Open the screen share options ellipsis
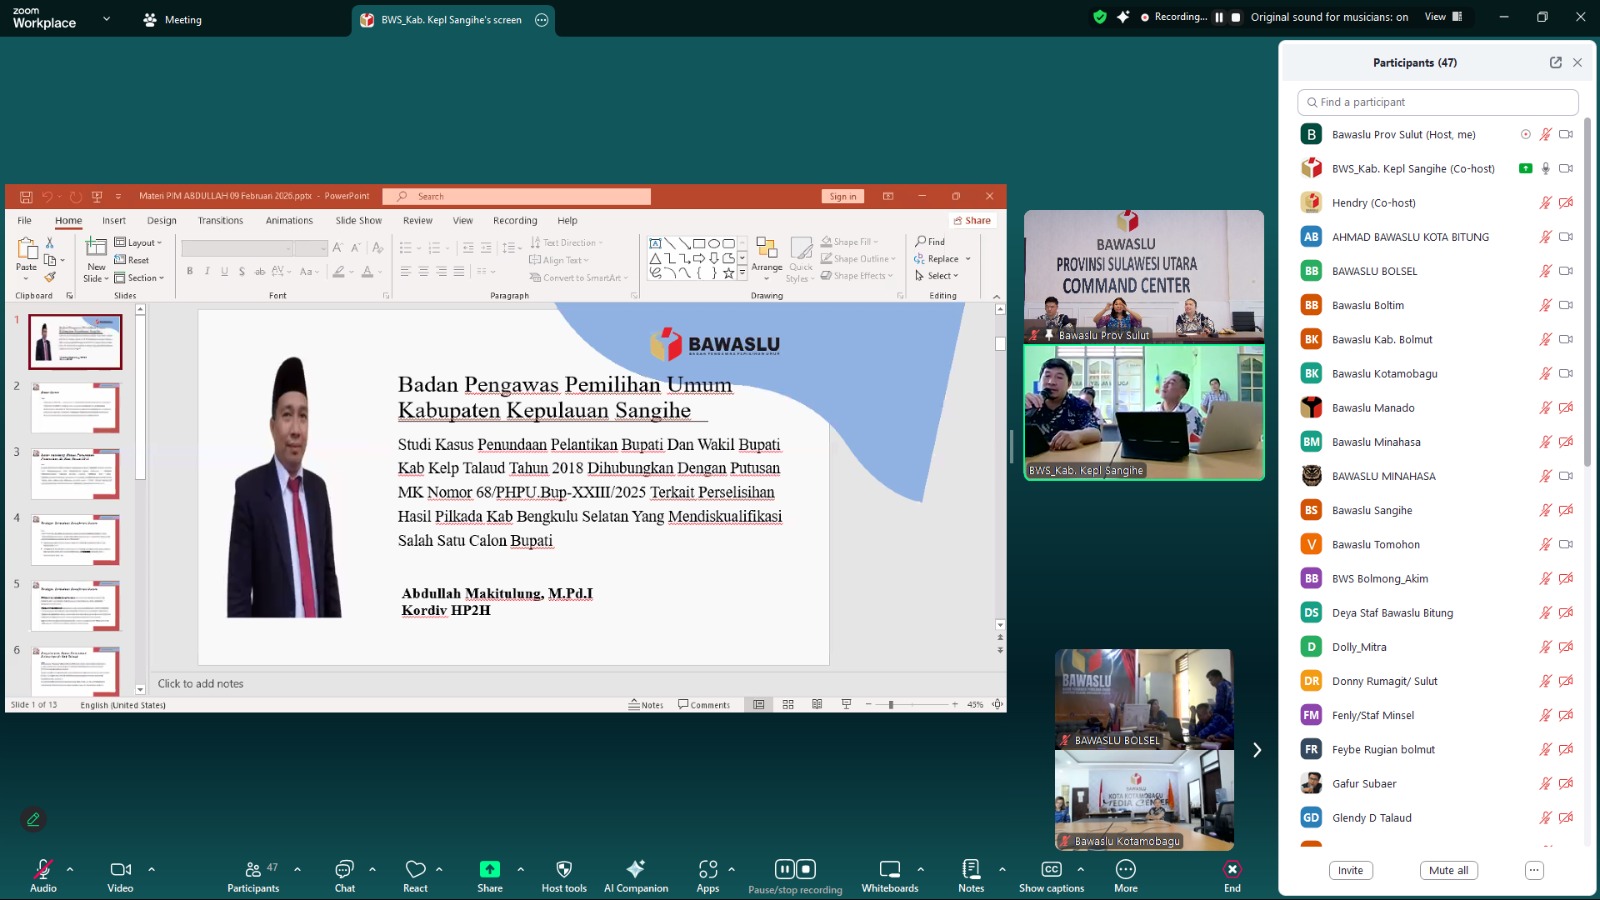The width and height of the screenshot is (1600, 900). [x=542, y=20]
